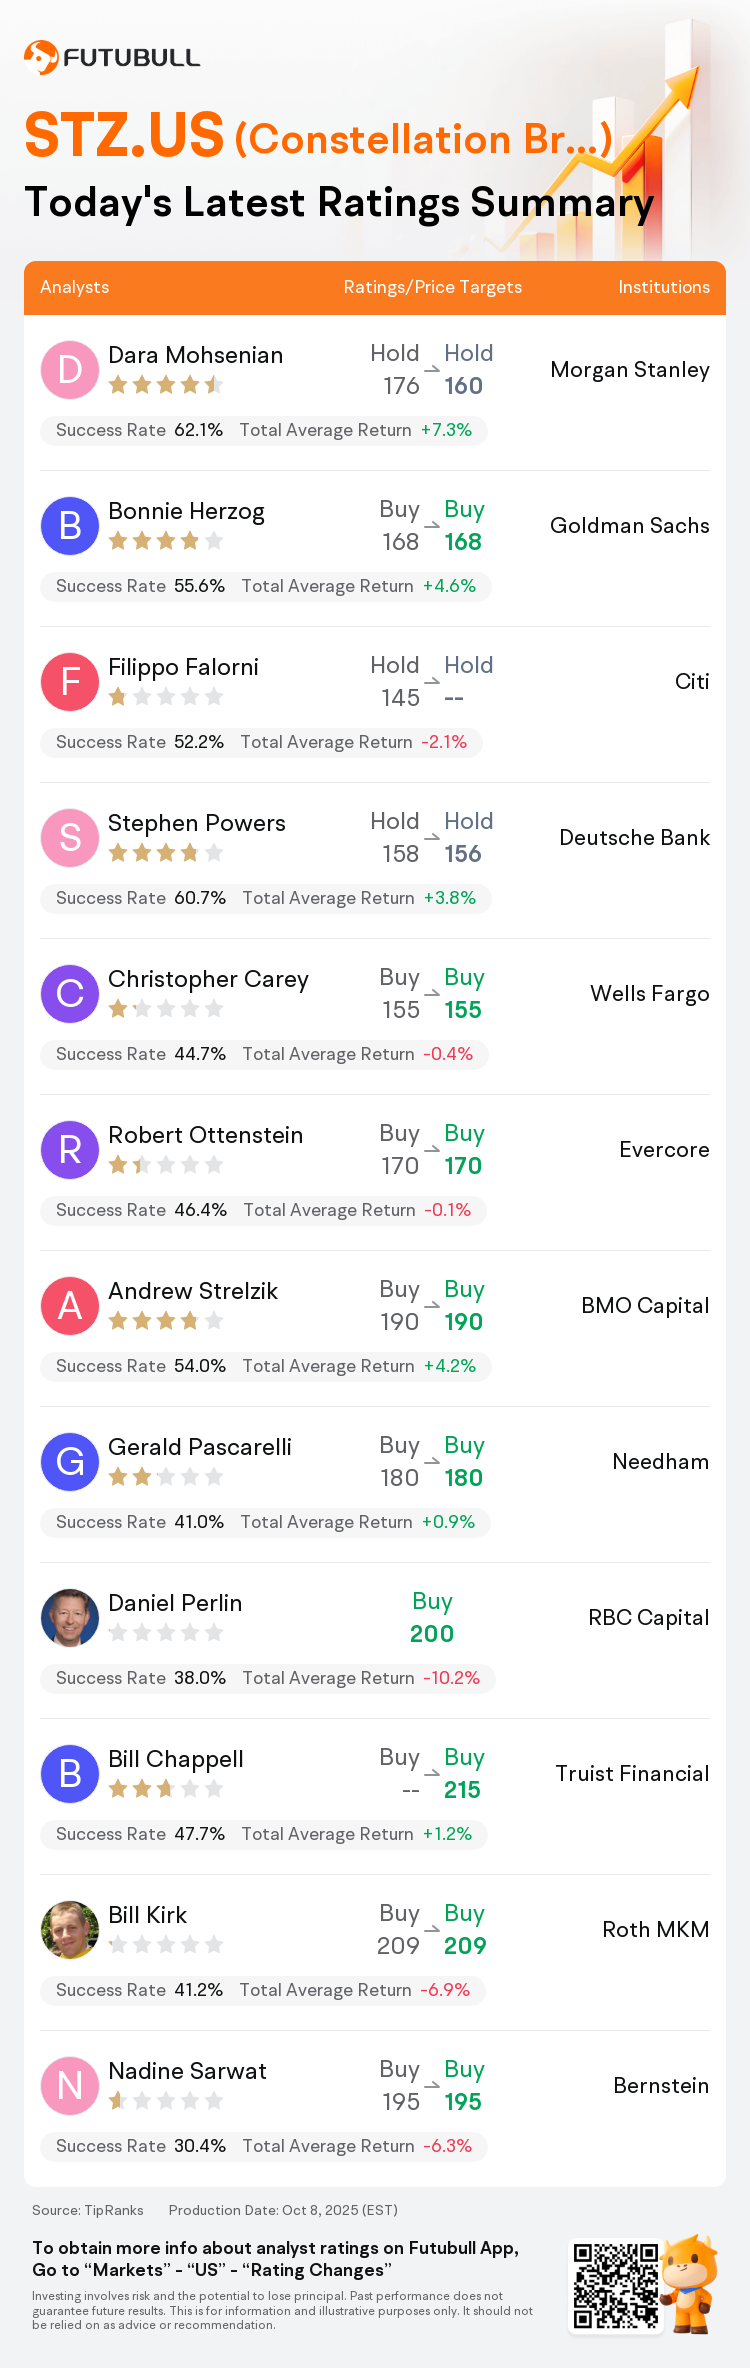750x2368 pixels.
Task: Click Bonnie Herzog's blue B avatar
Action: [70, 526]
